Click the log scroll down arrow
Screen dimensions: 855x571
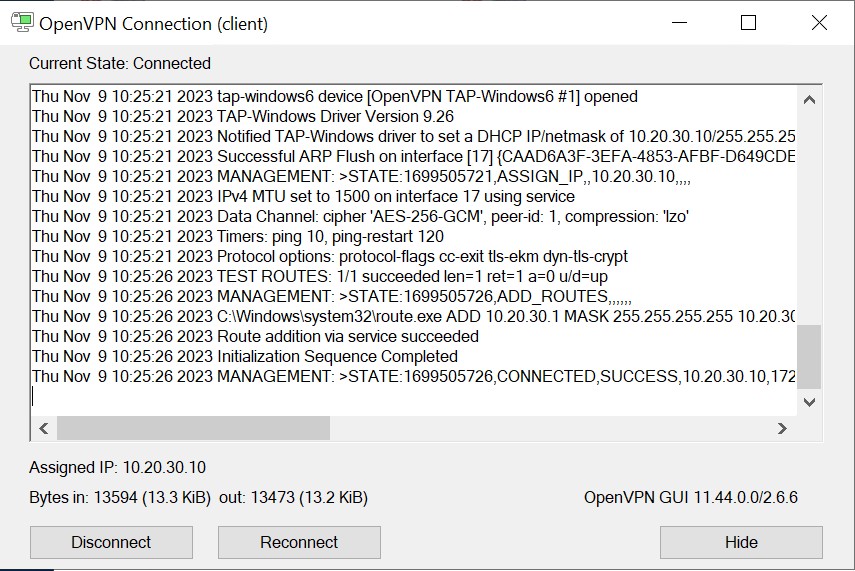point(809,402)
